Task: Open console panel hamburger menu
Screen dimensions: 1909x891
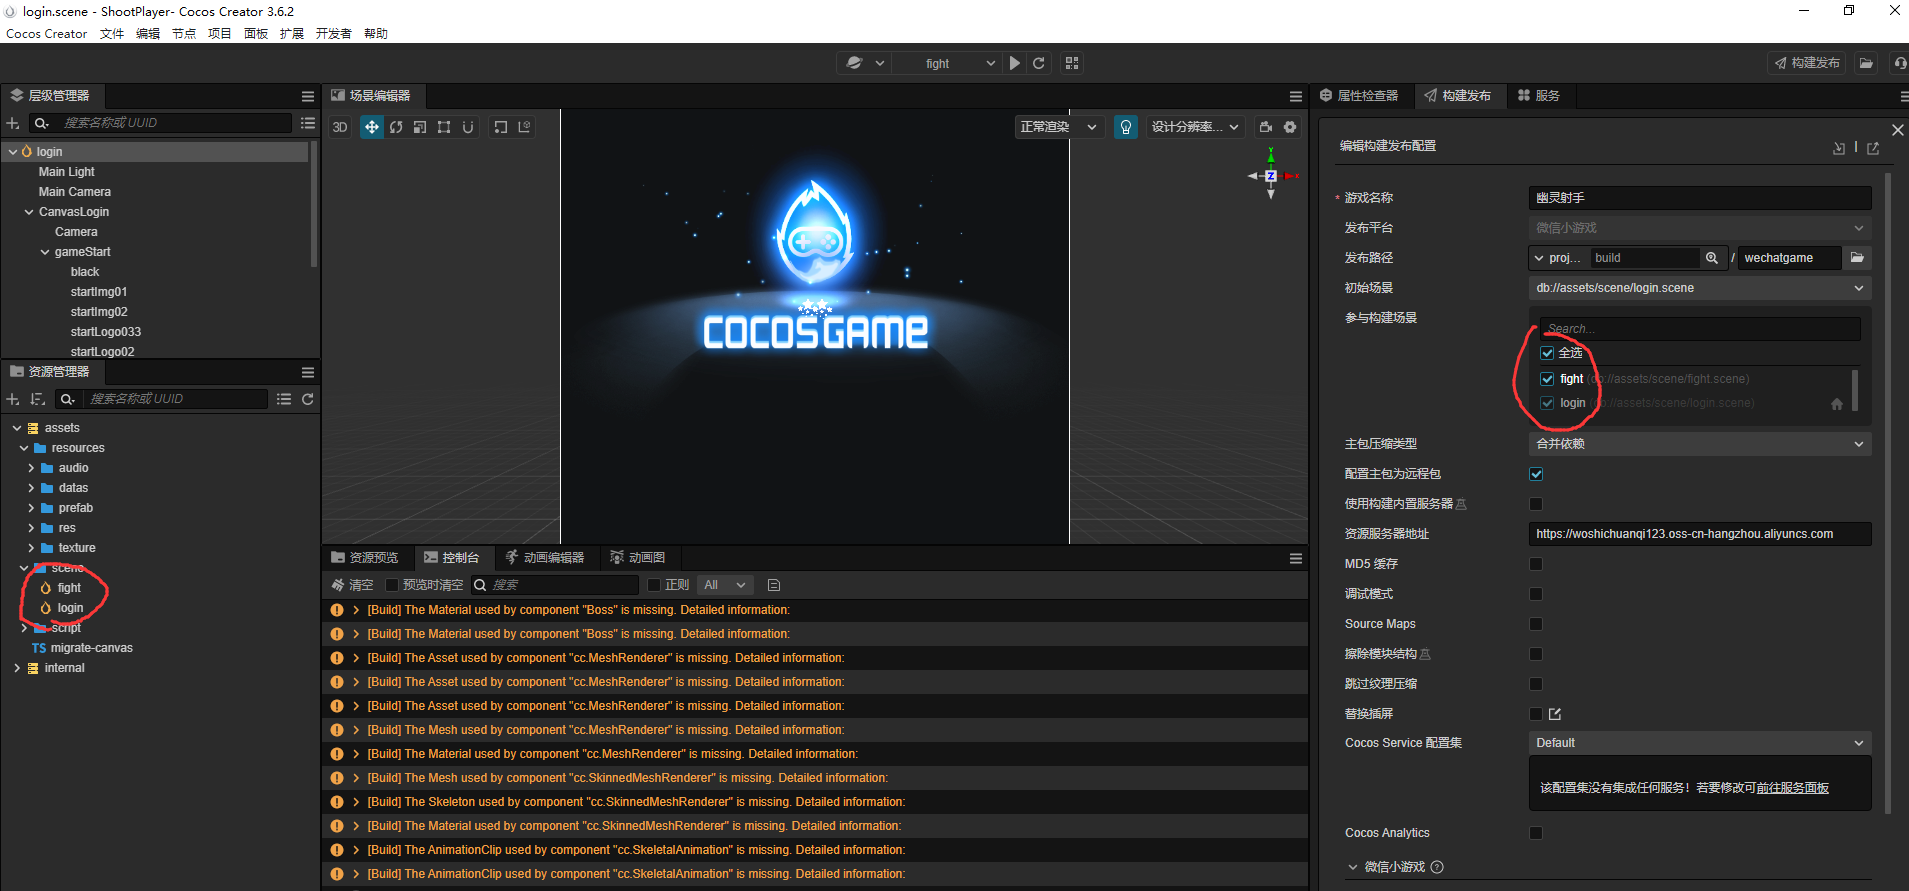Action: click(x=1296, y=558)
